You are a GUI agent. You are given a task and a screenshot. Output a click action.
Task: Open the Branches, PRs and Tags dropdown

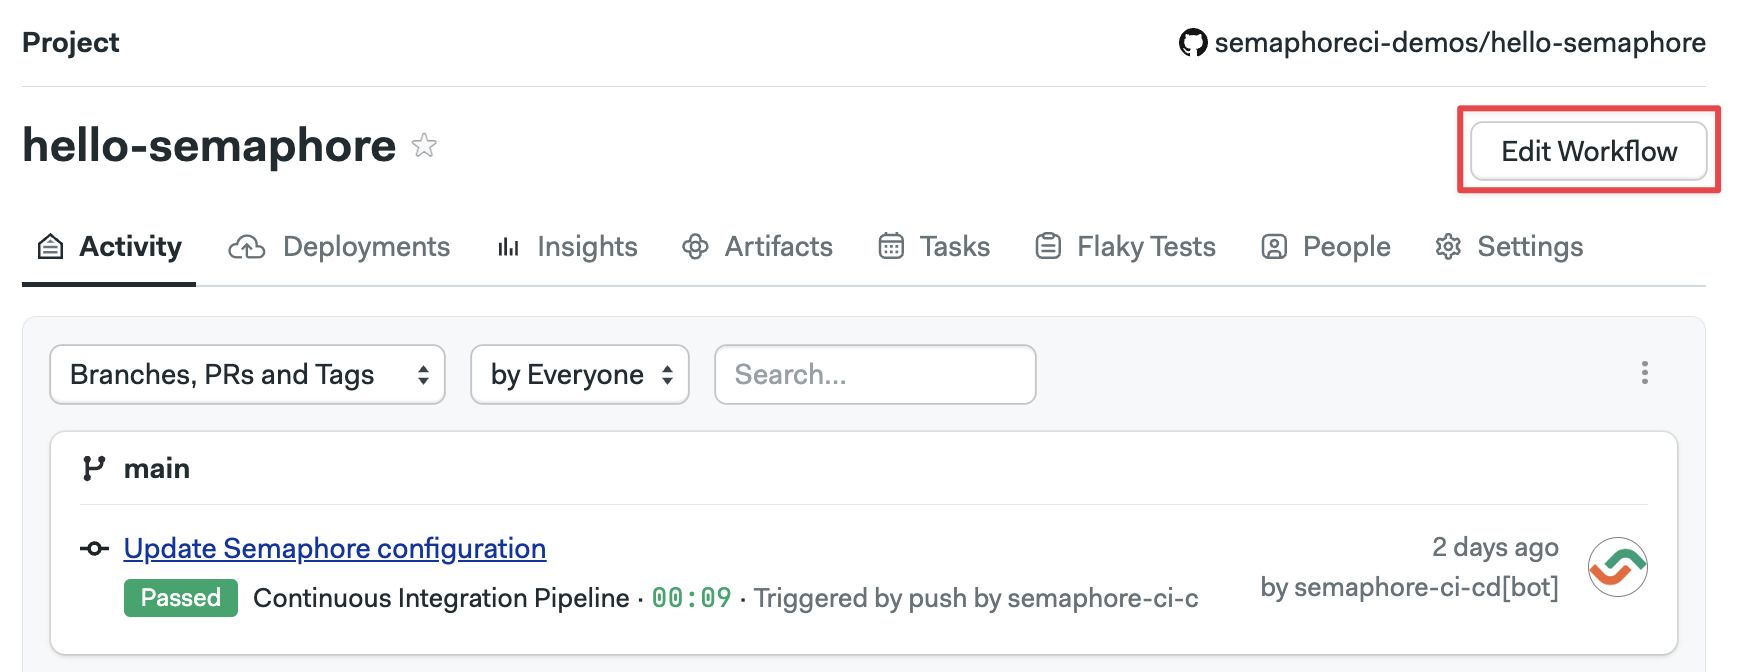(x=247, y=375)
